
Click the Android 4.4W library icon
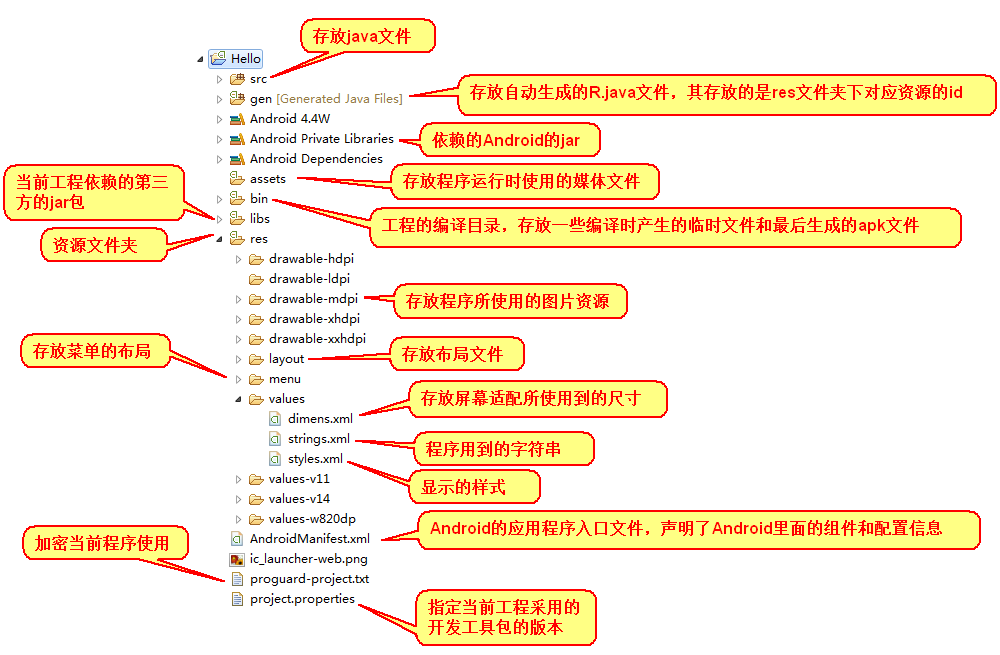click(237, 119)
